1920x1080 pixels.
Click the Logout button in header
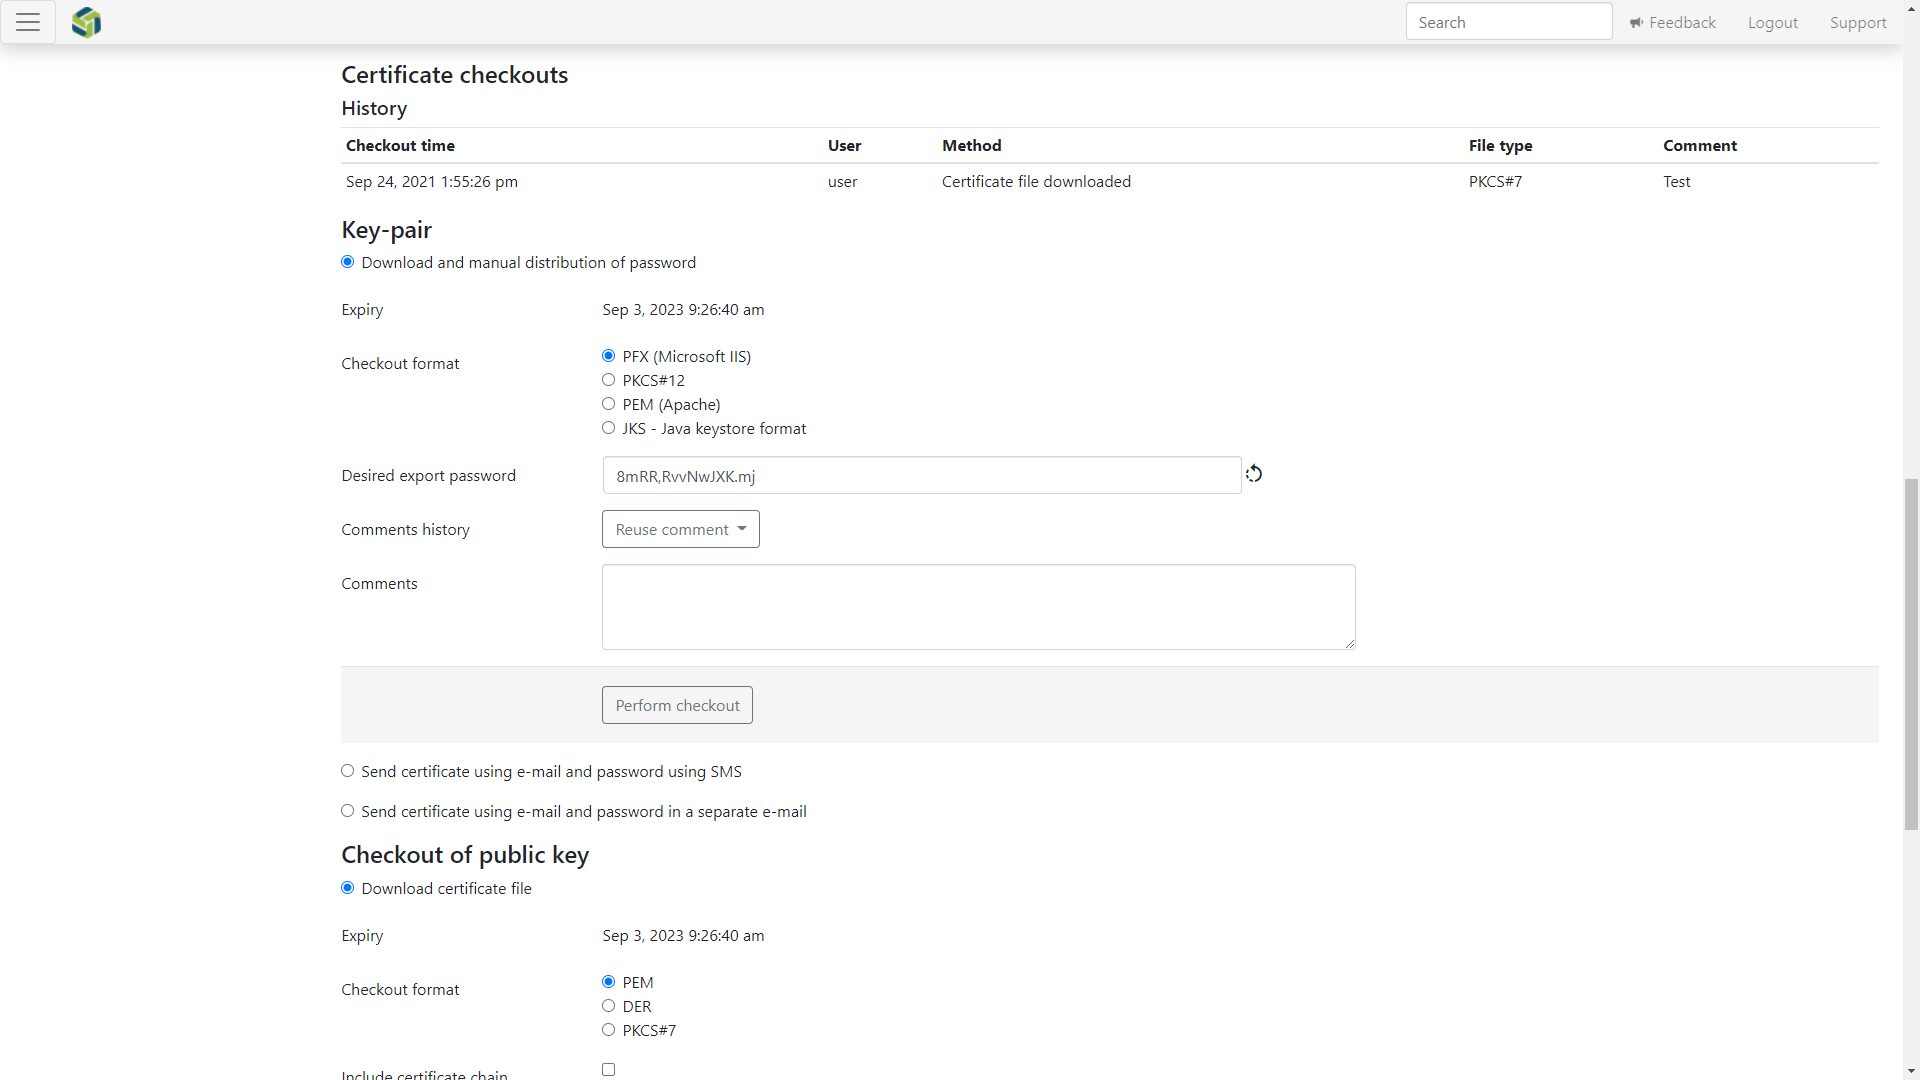(1772, 22)
